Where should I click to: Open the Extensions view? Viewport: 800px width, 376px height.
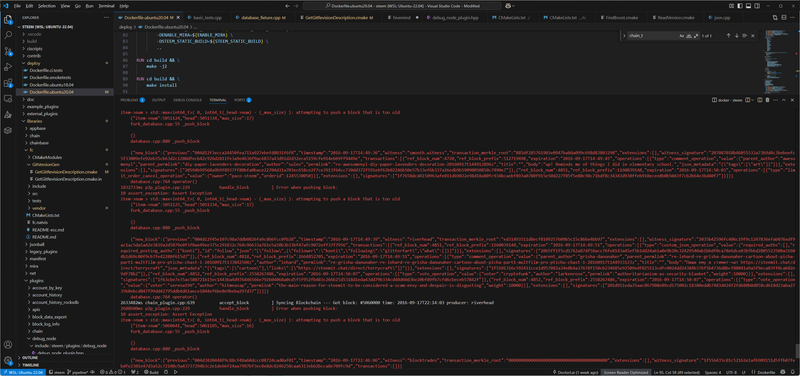(8, 83)
